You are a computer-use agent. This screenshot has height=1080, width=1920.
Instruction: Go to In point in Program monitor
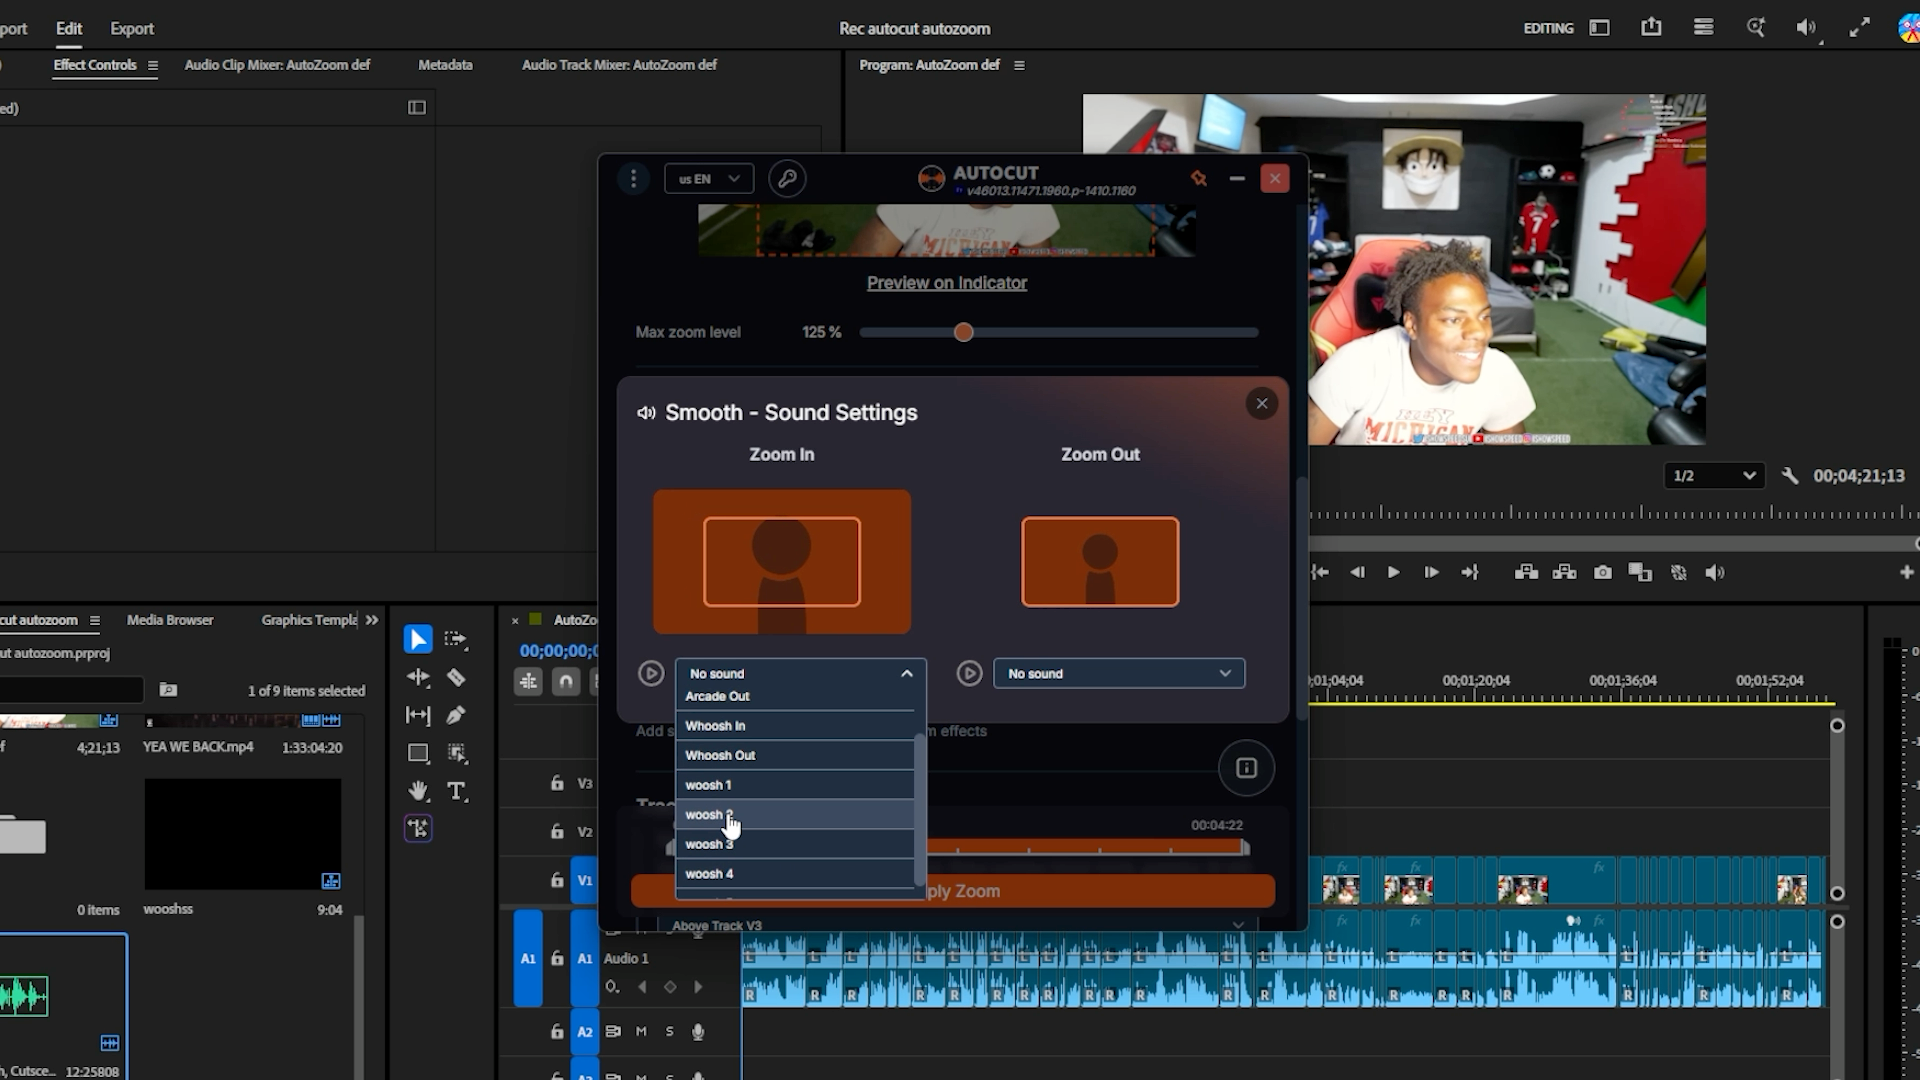(x=1320, y=572)
